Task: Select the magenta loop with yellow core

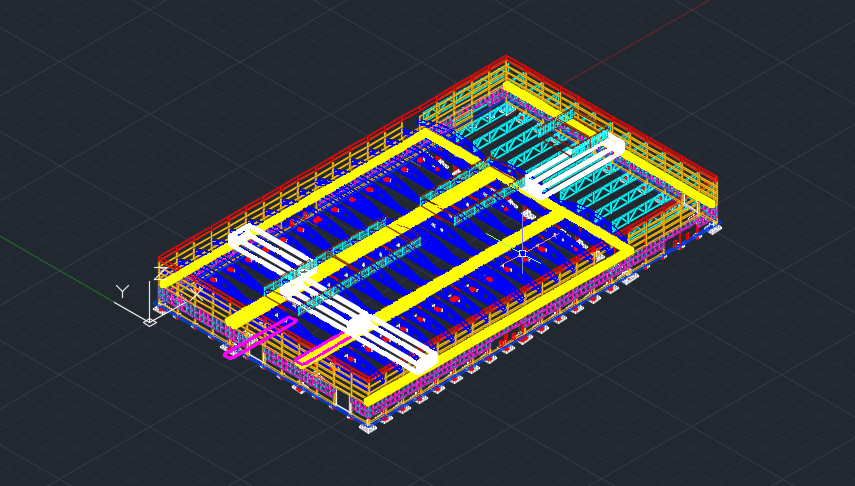Action: pos(325,349)
